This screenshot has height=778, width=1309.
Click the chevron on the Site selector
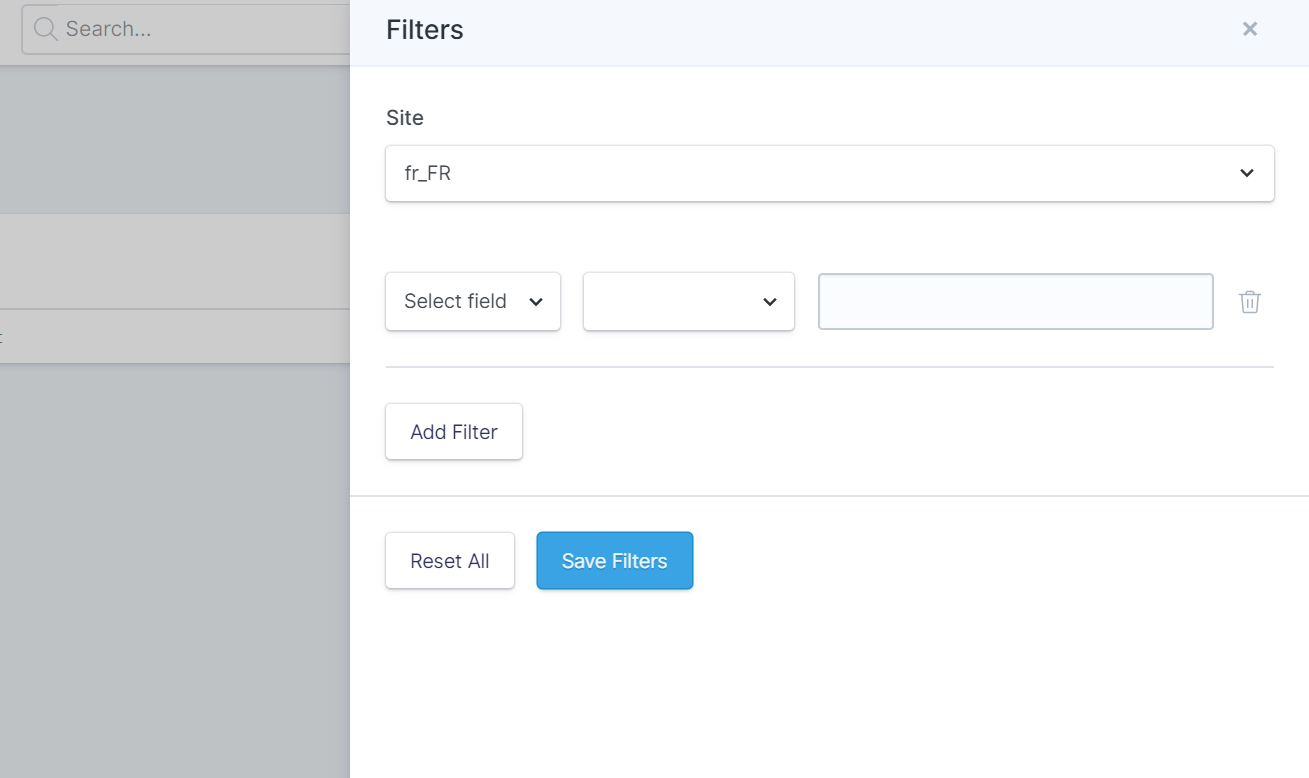[x=1246, y=172]
